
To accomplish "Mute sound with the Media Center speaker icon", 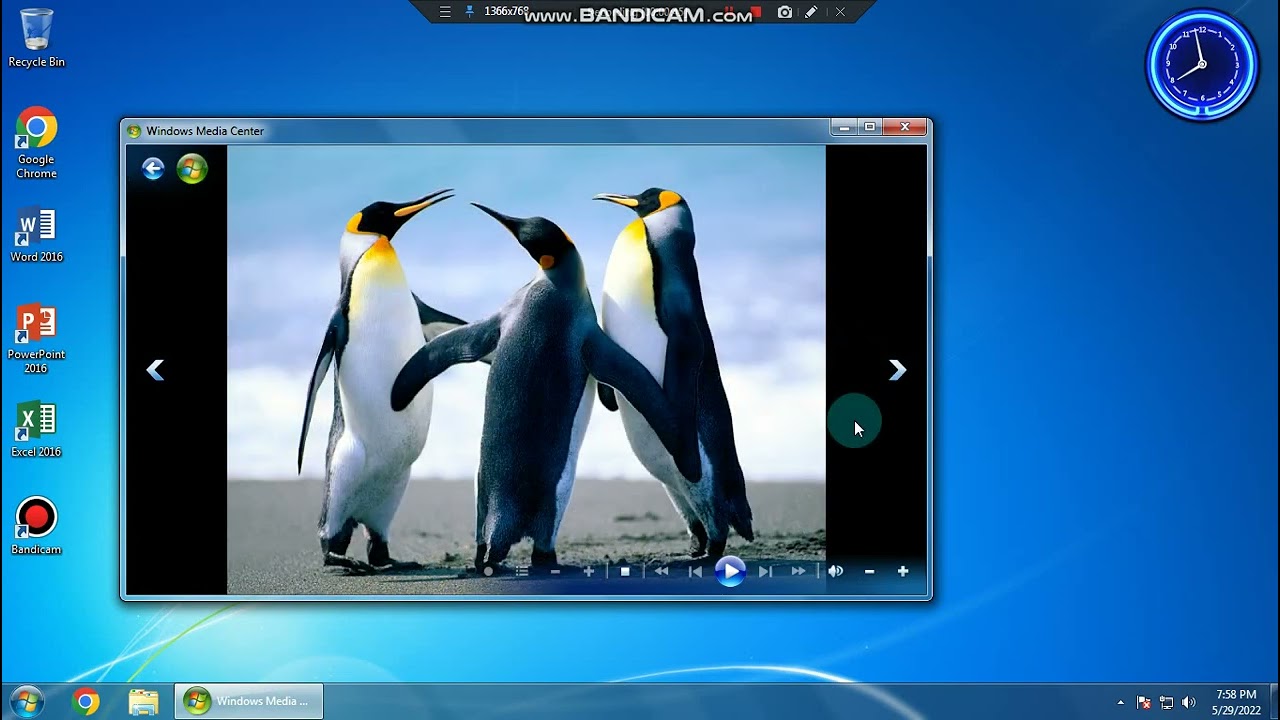I will click(x=835, y=572).
